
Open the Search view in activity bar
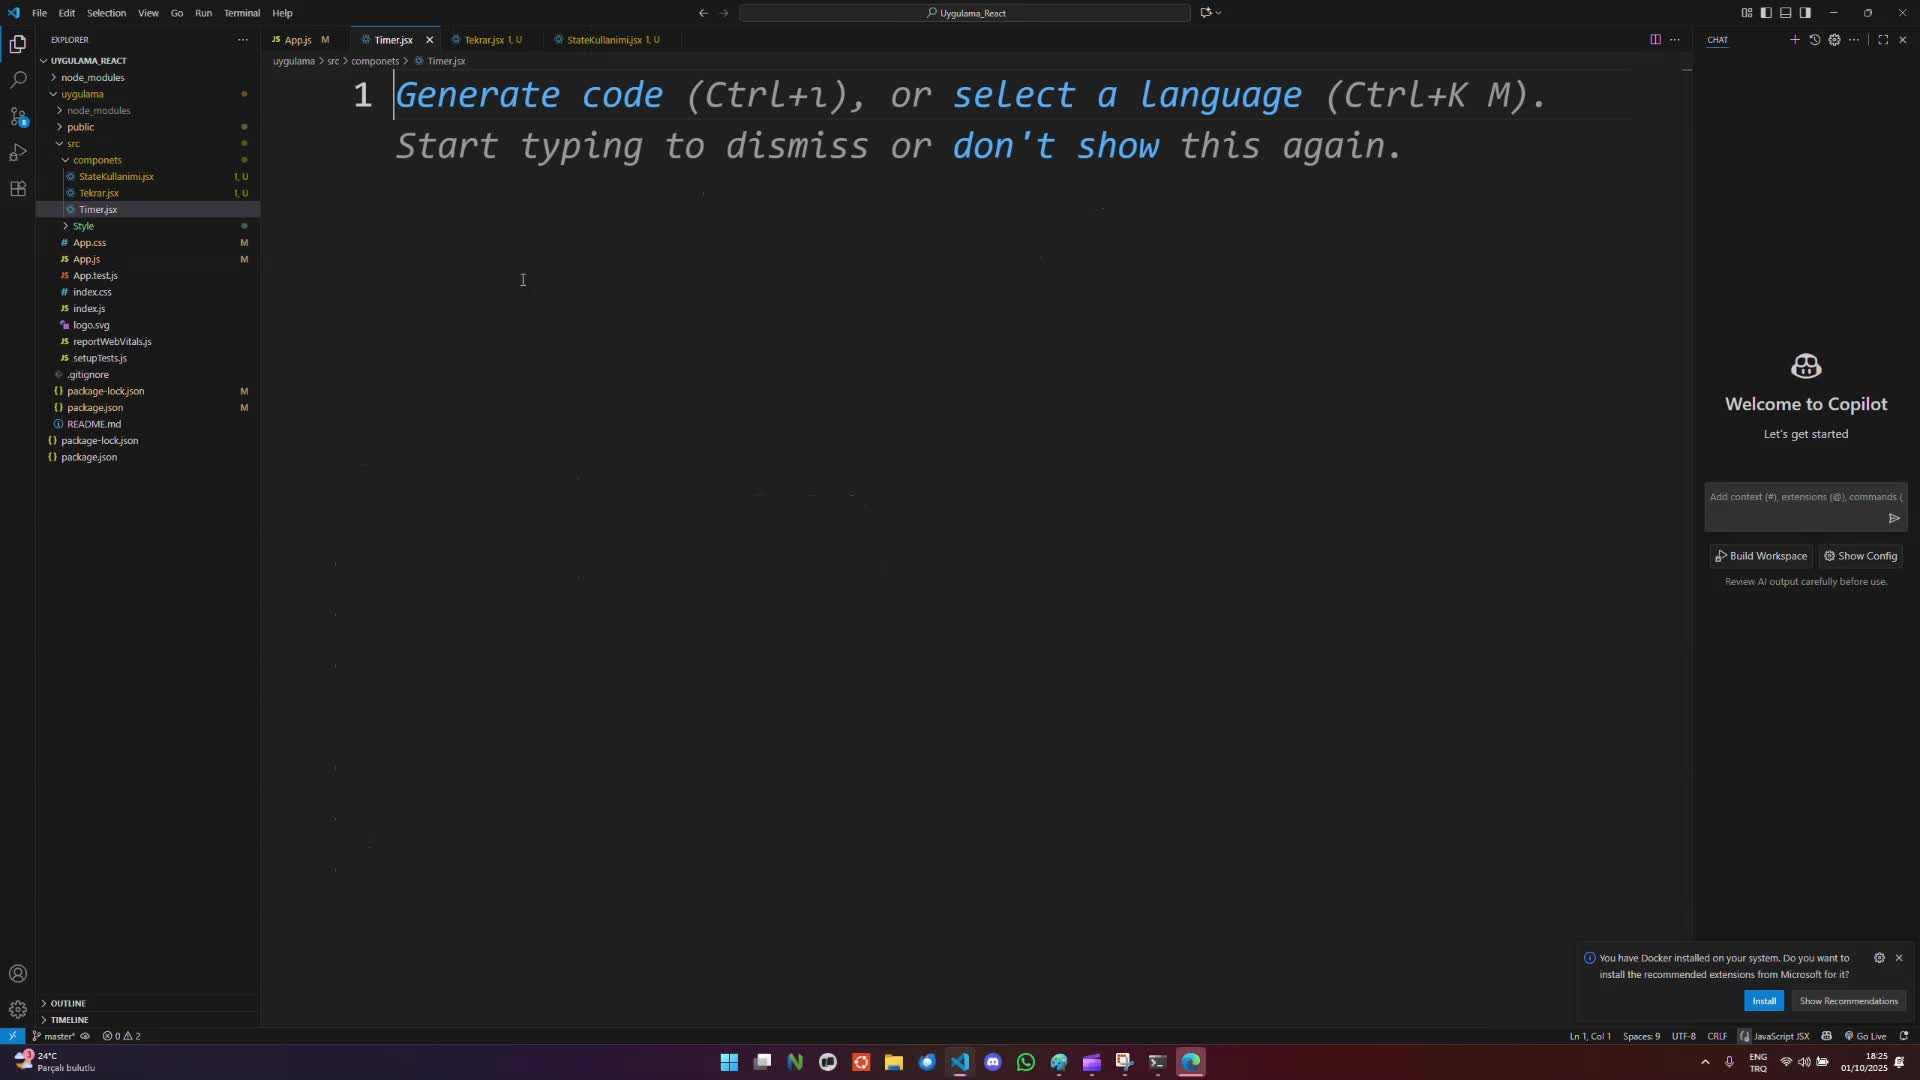pos(18,79)
